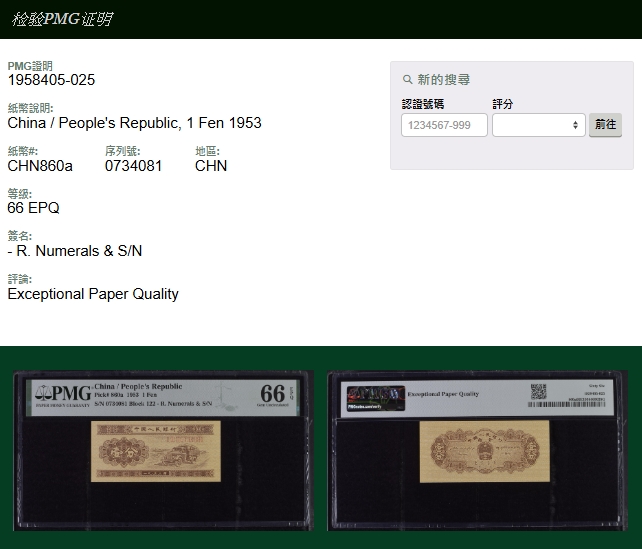The image size is (642, 549).
Task: Open the back banknote holder image
Action: [477, 451]
